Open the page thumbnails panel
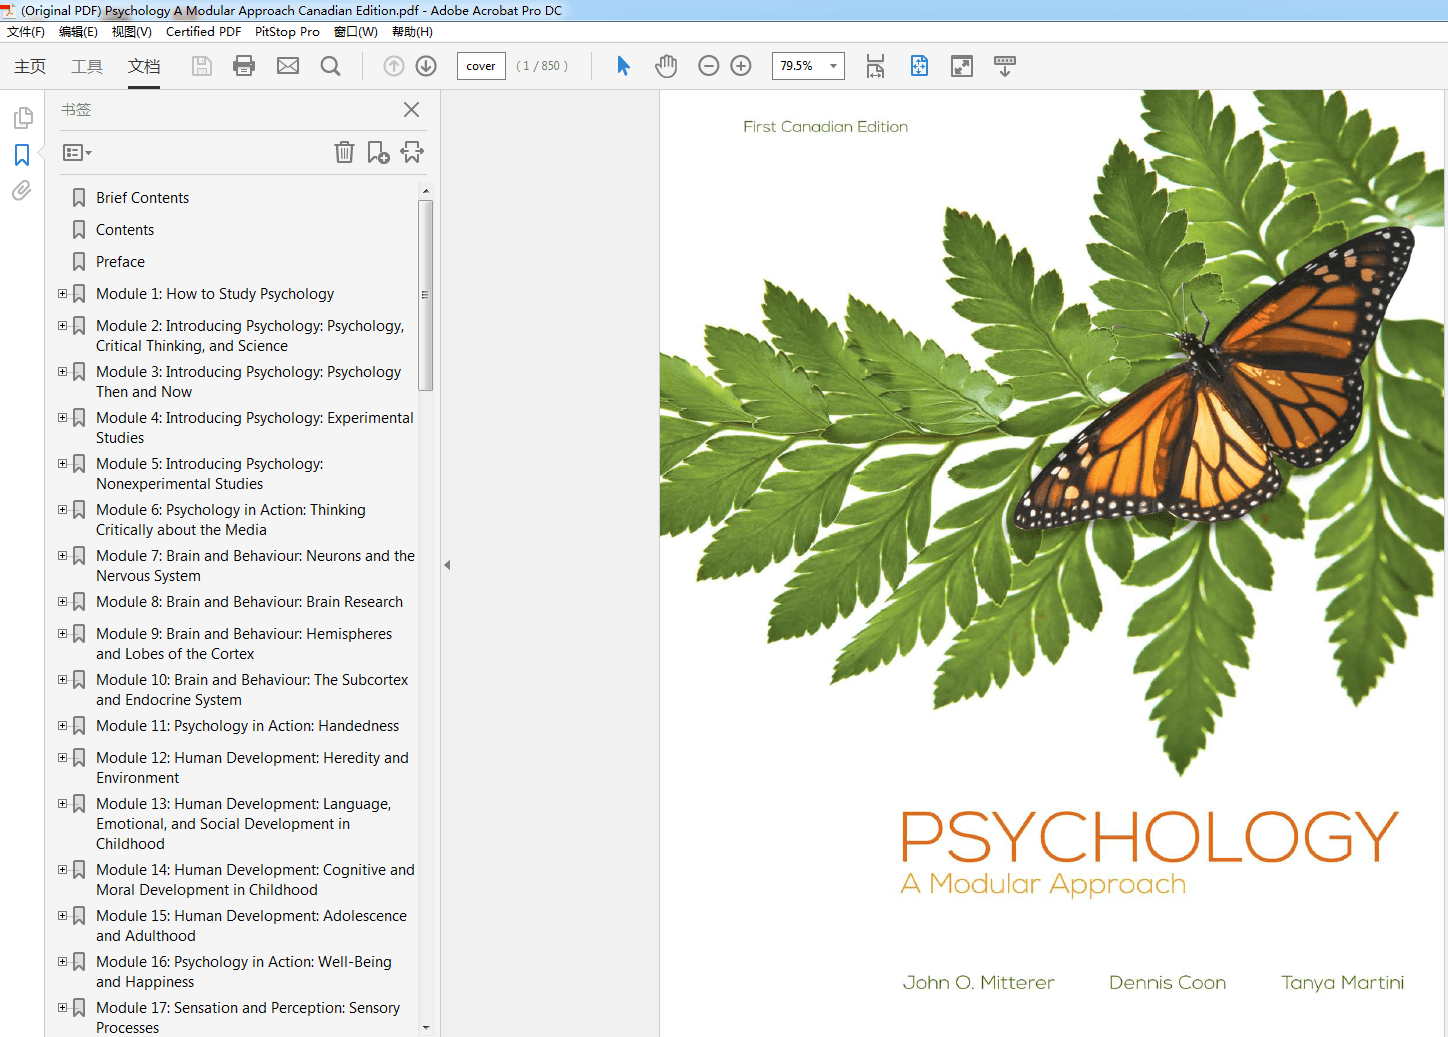The width and height of the screenshot is (1448, 1037). point(22,117)
